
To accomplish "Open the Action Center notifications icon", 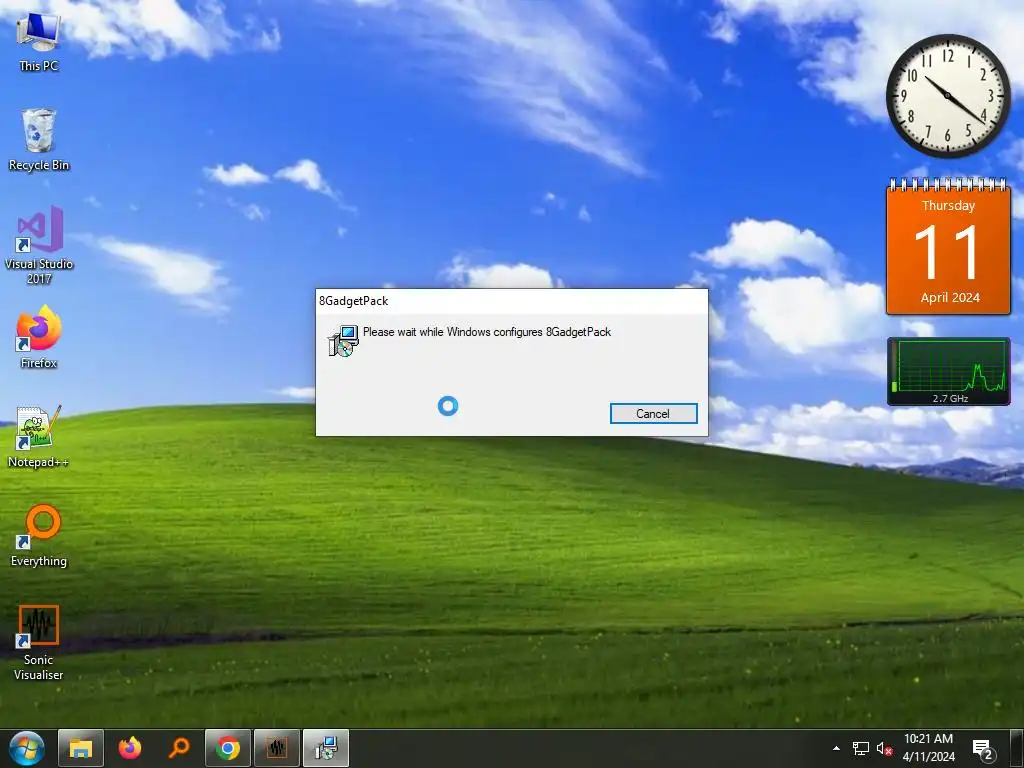I will (983, 749).
